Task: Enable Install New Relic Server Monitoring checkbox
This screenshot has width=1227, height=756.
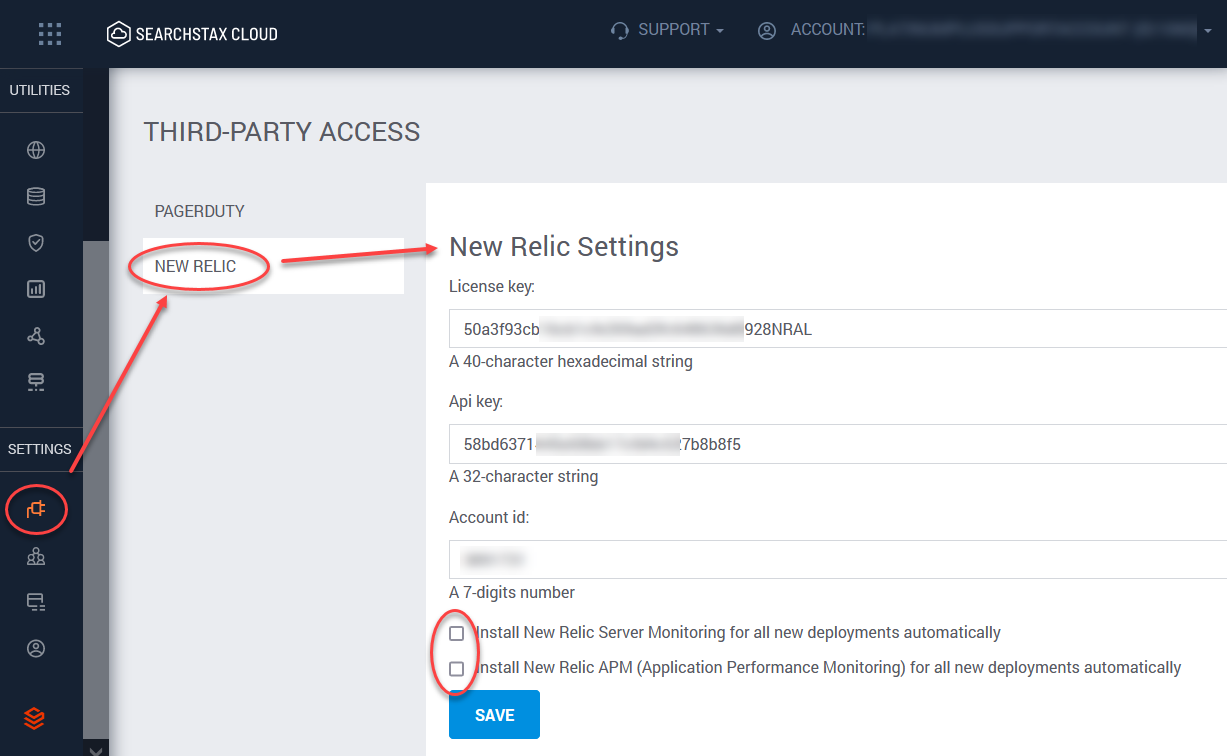Action: [x=456, y=632]
